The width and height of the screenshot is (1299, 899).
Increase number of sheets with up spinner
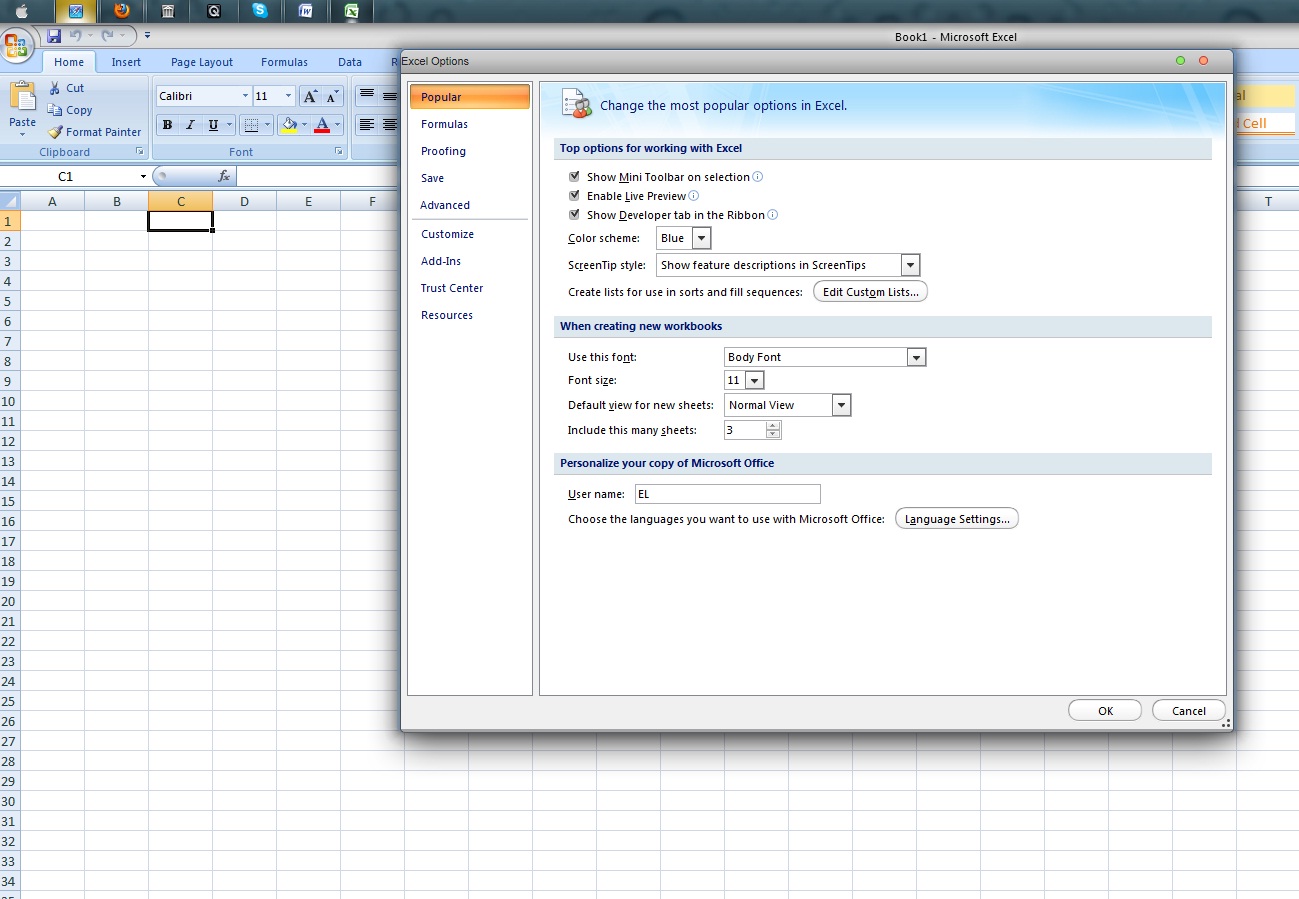pos(773,425)
